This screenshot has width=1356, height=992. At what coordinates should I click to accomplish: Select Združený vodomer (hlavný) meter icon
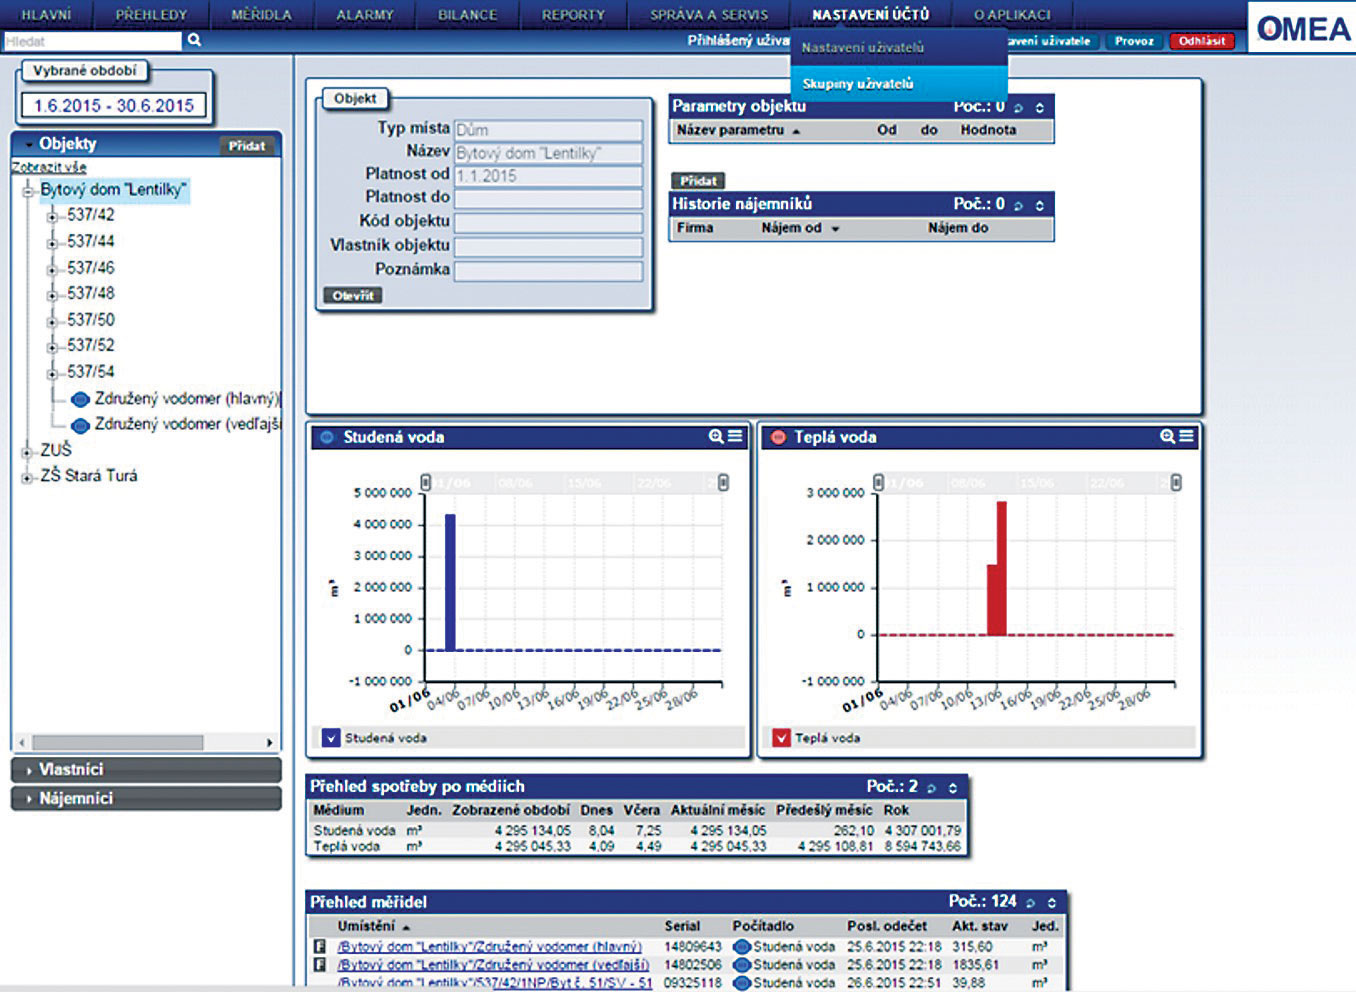point(81,399)
